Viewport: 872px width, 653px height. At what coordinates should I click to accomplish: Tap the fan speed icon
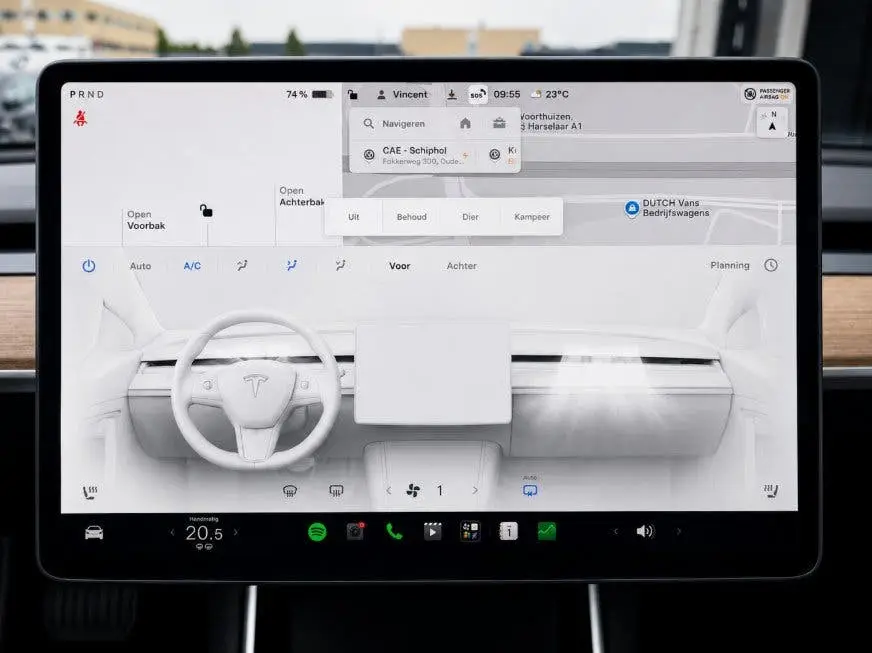tap(413, 491)
